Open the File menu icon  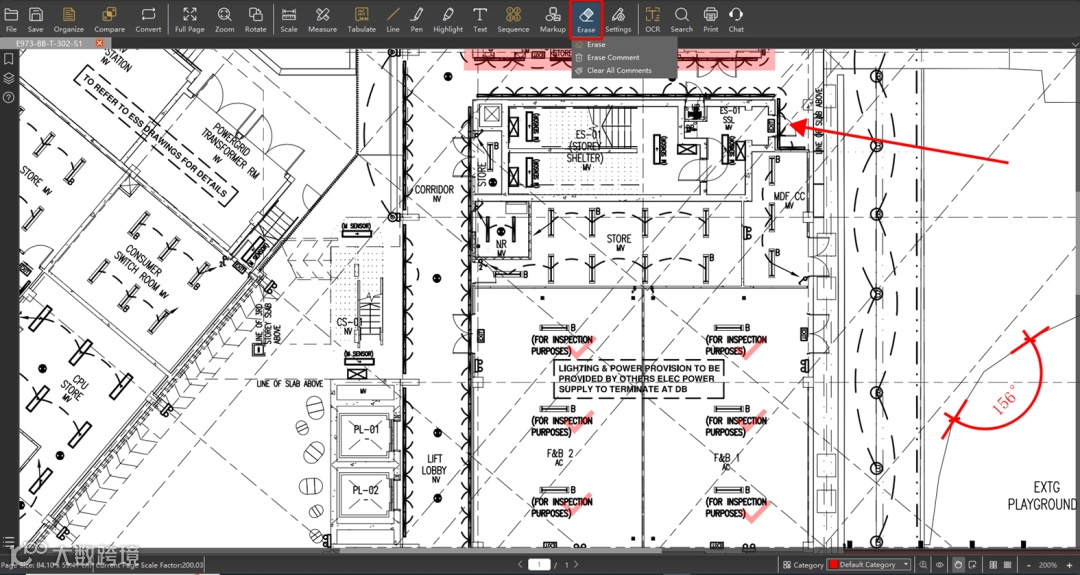pos(11,19)
